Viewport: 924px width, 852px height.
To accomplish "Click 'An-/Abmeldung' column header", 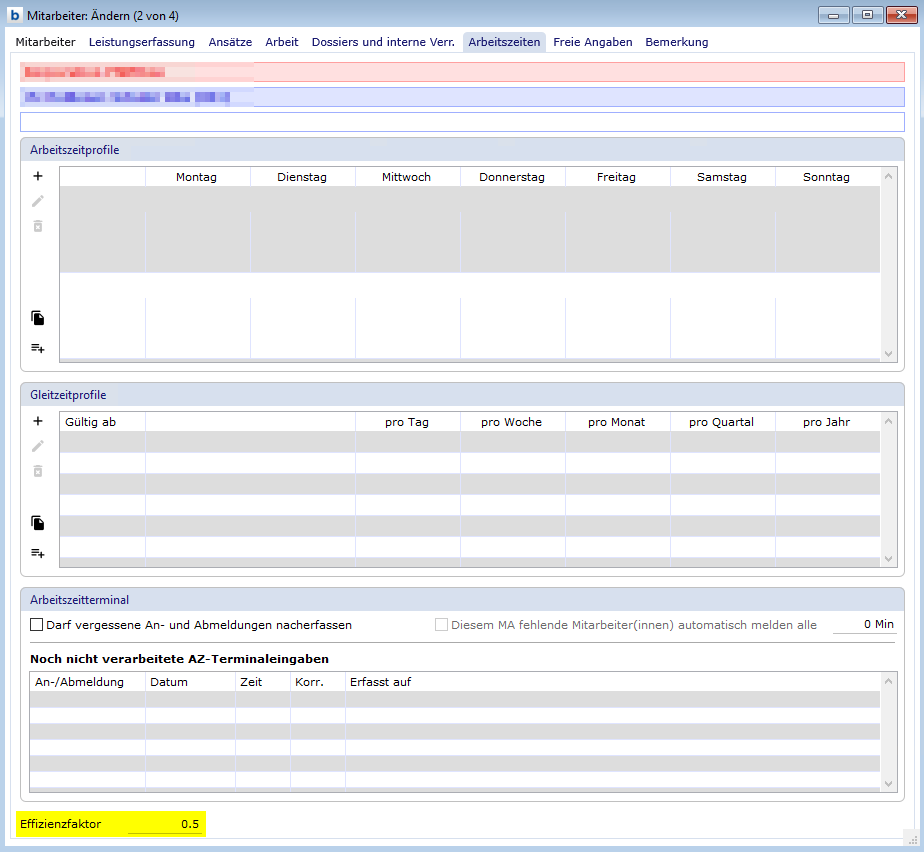I will click(79, 682).
